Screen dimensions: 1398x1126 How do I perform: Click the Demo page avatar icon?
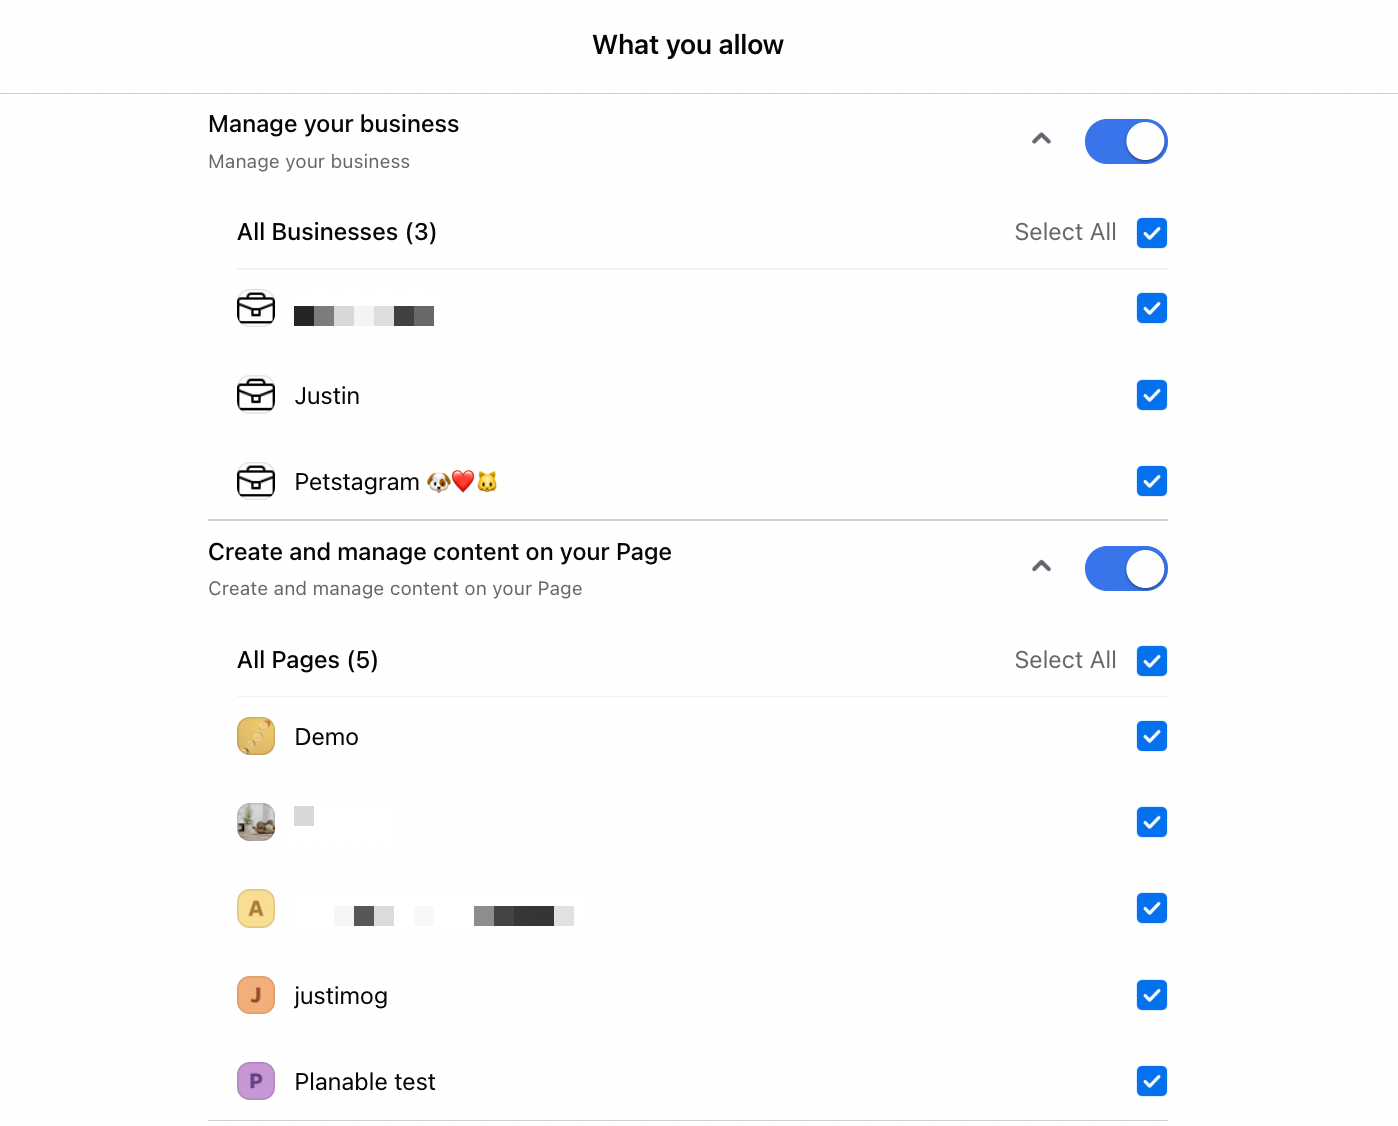[x=256, y=736]
